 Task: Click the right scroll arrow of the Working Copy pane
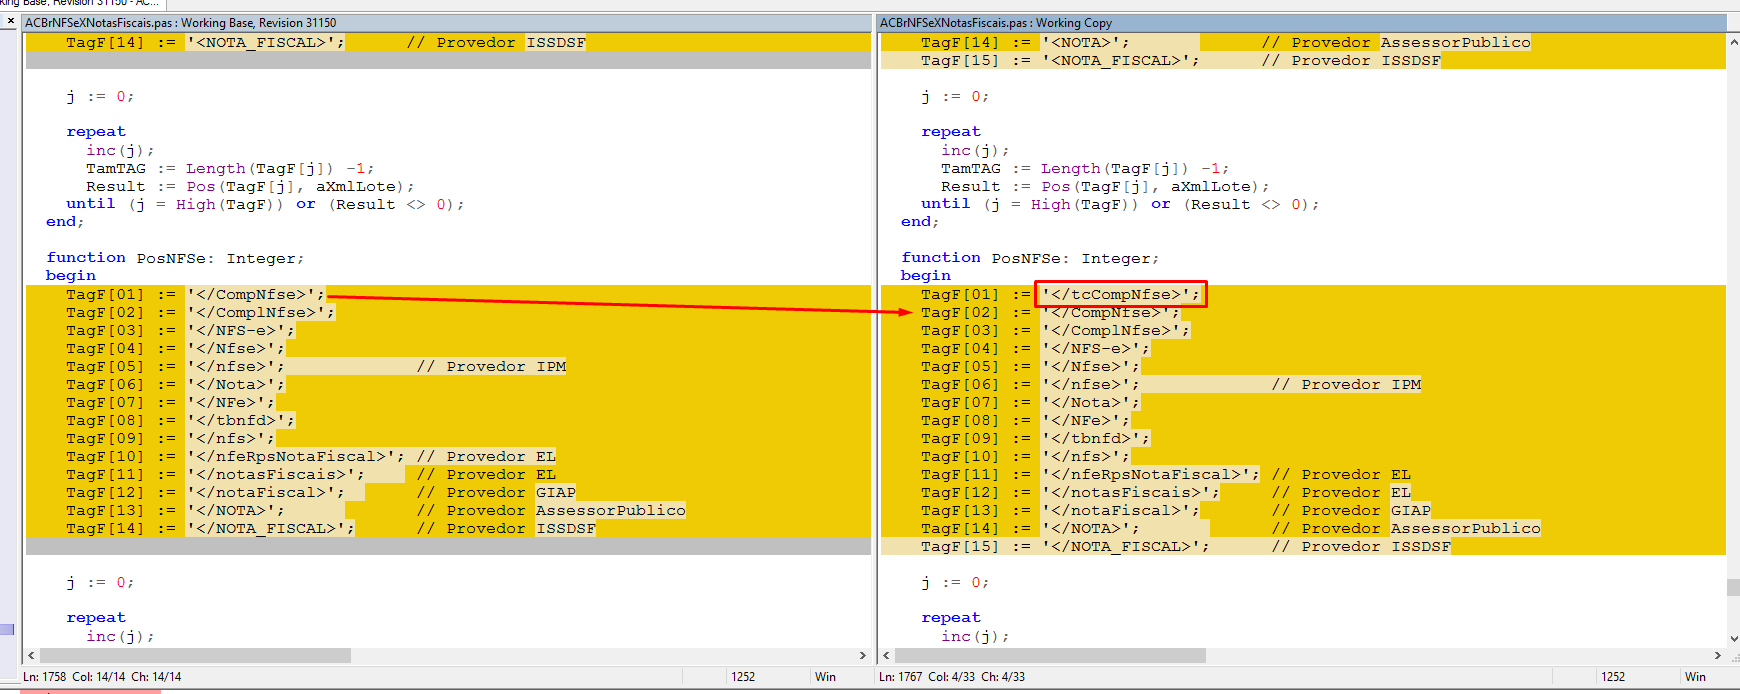point(1718,656)
